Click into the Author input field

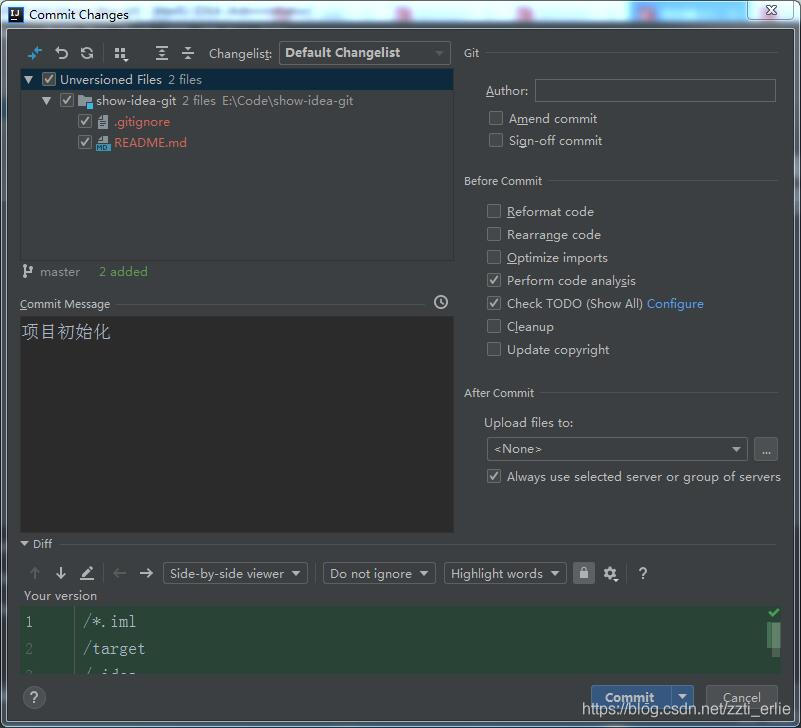[654, 90]
